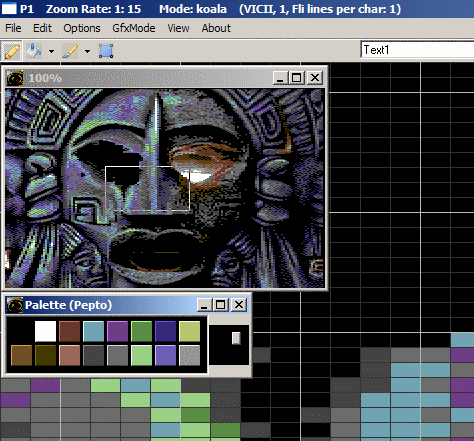Select the paint bucket fill tool

point(34,51)
